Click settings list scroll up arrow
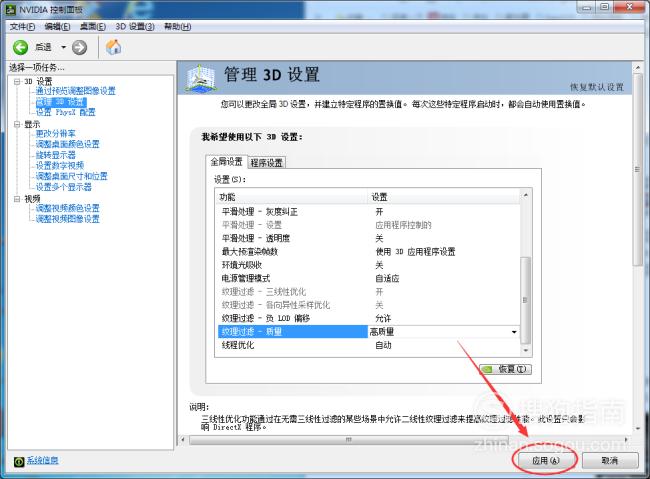This screenshot has width=650, height=479. click(x=526, y=195)
